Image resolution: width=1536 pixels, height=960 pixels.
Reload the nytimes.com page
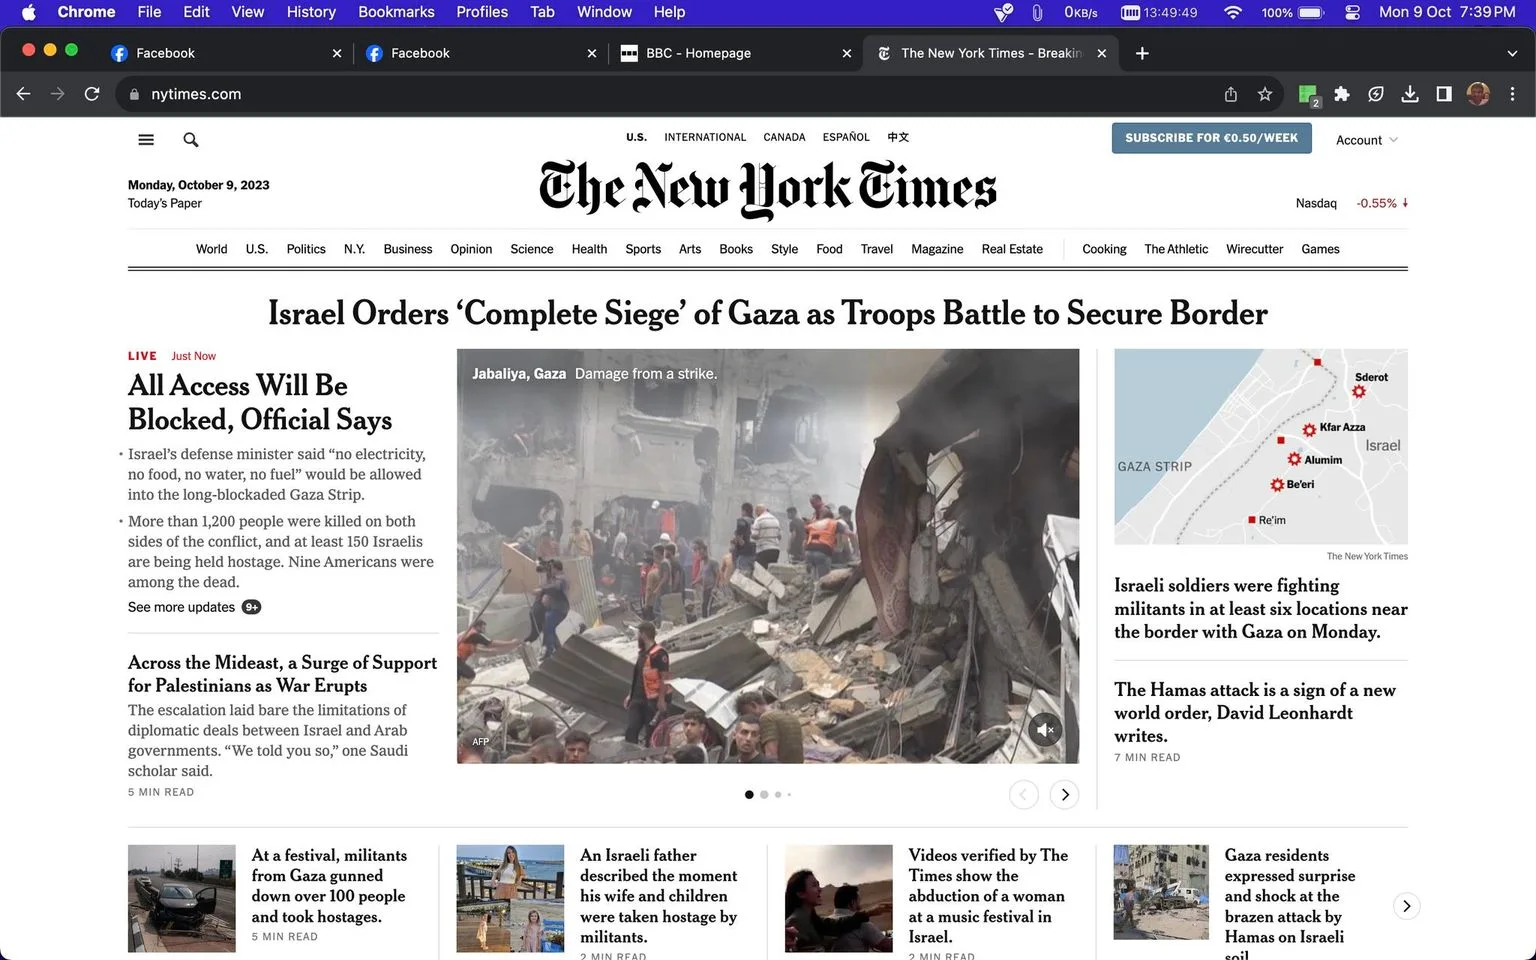point(92,94)
